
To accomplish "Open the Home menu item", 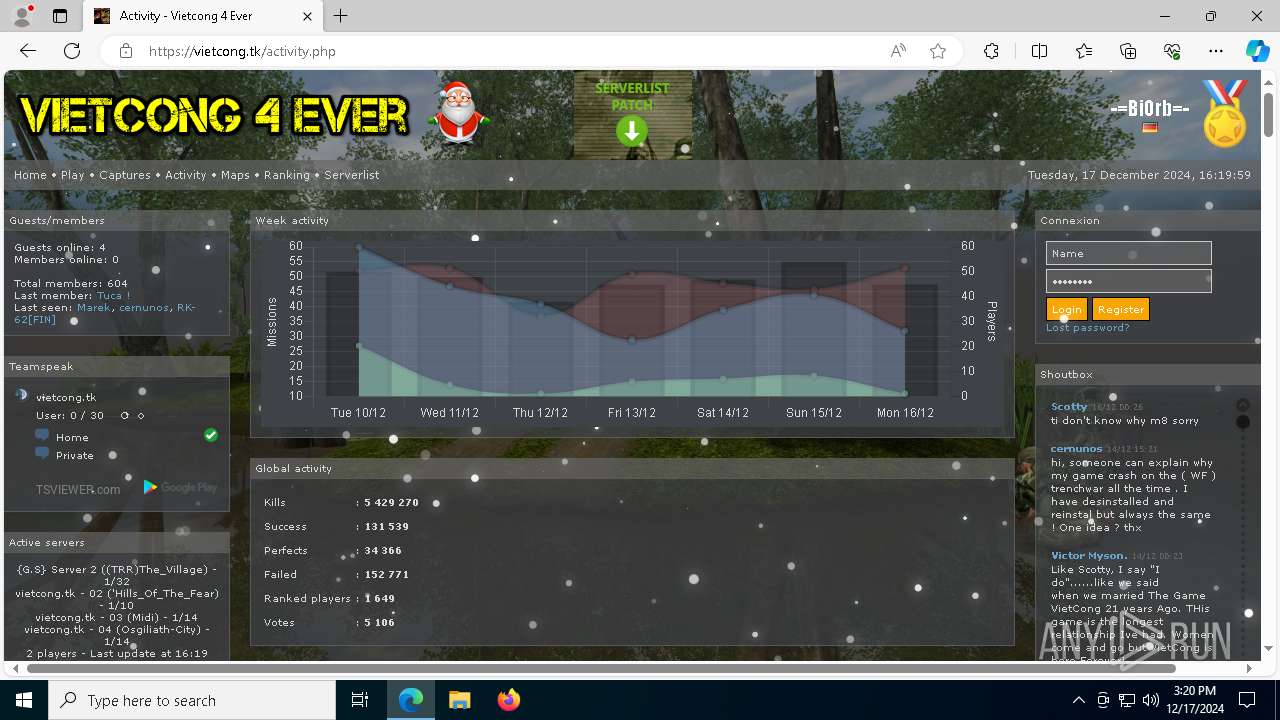I will (30, 174).
